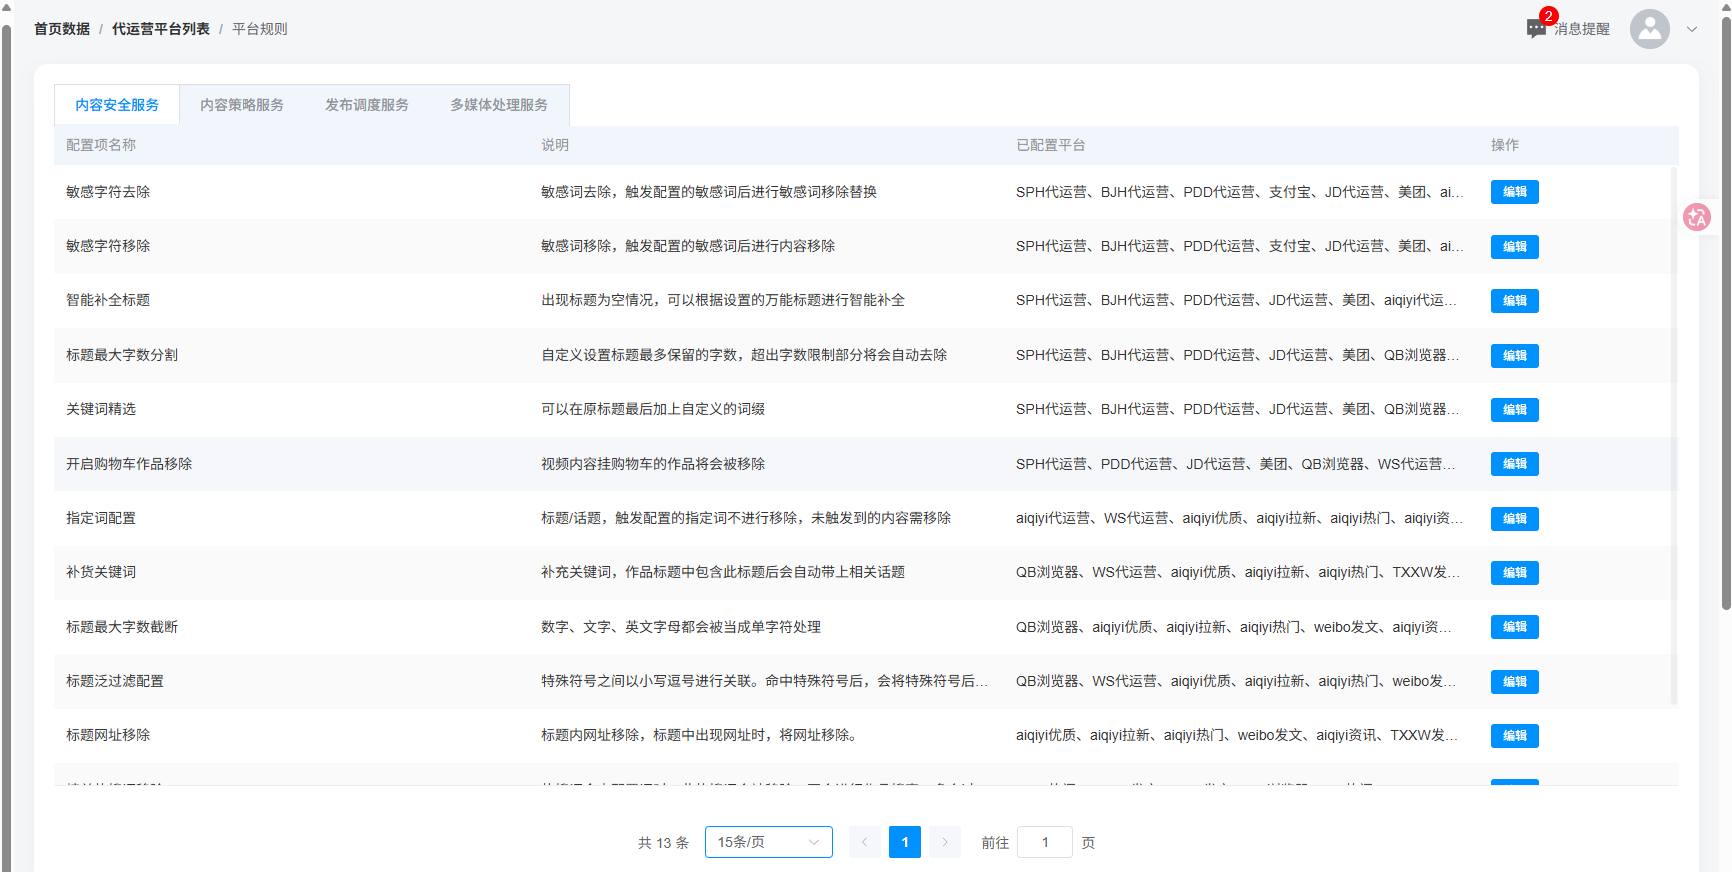
Task: Click the 已配置平台 column header
Action: pos(1051,145)
